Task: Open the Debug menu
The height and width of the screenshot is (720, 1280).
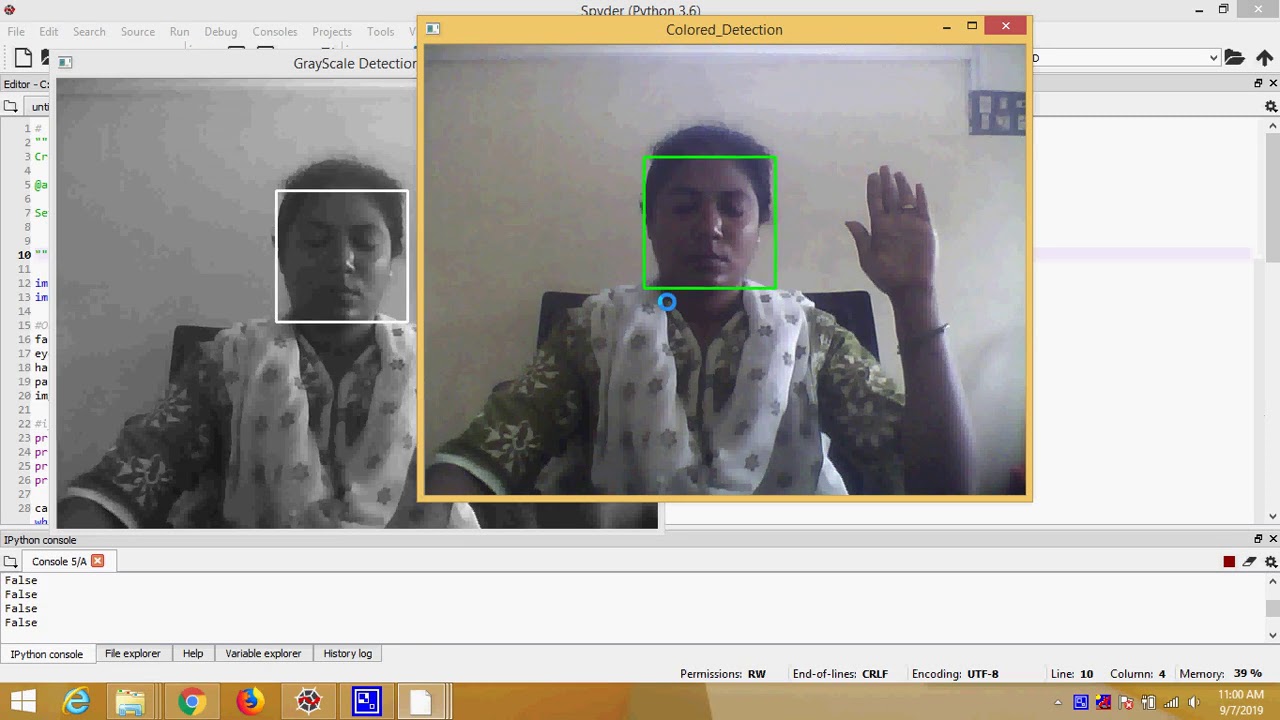Action: tap(220, 32)
